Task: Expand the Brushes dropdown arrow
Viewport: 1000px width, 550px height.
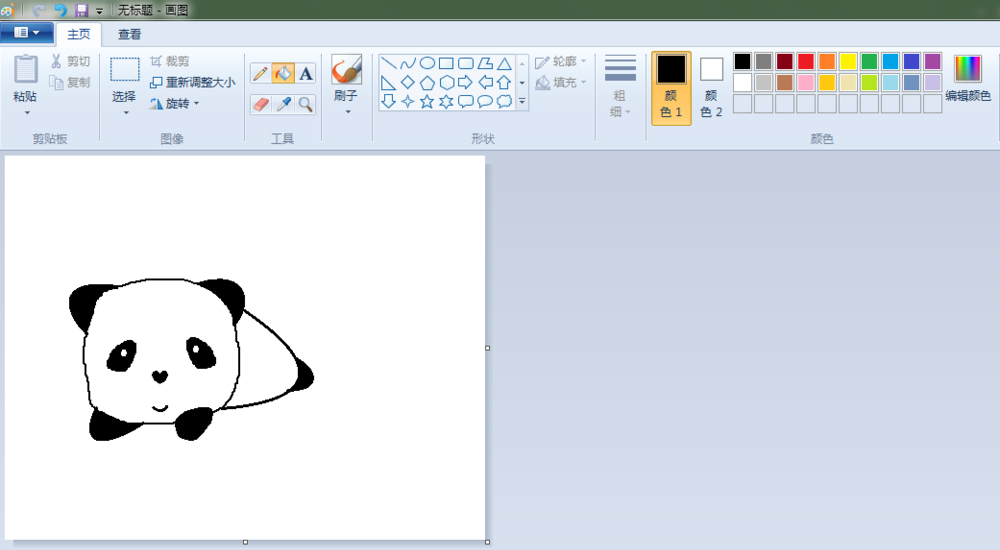Action: click(348, 112)
